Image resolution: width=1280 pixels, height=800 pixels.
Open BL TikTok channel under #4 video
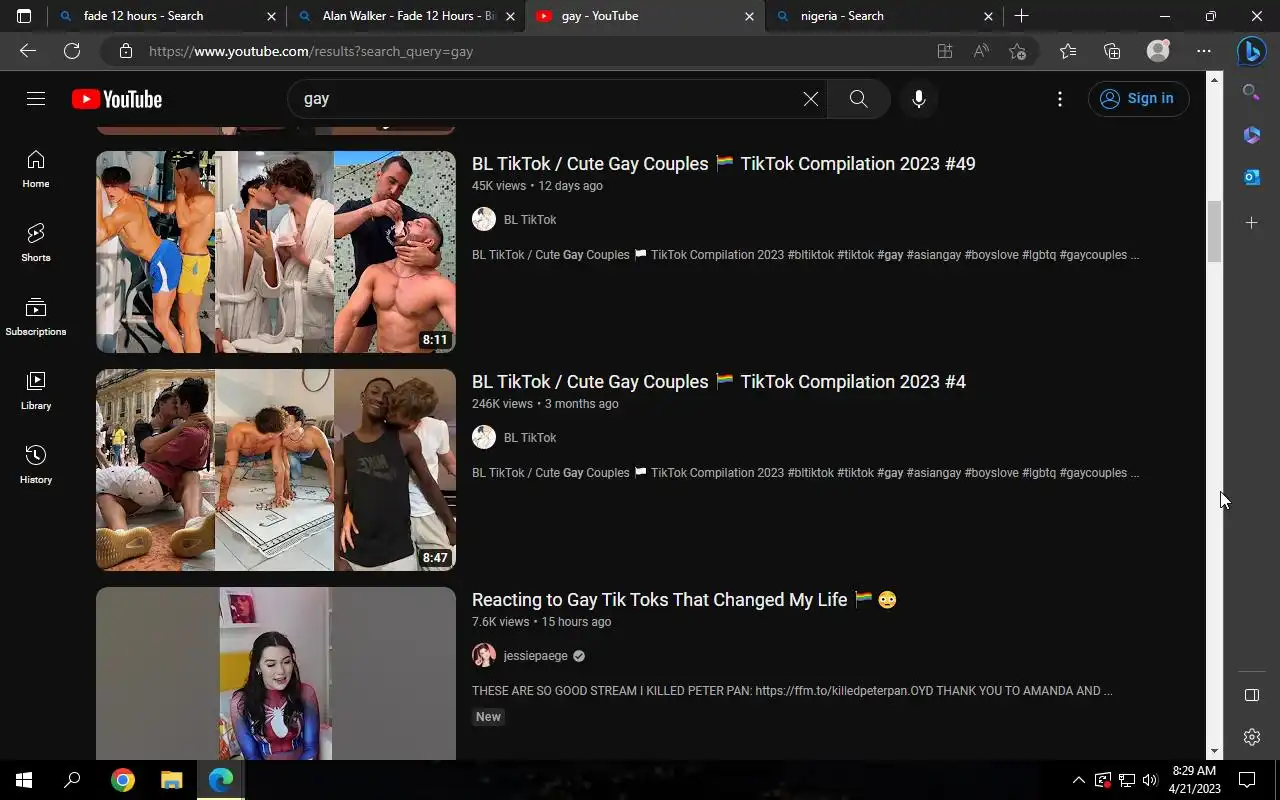530,438
